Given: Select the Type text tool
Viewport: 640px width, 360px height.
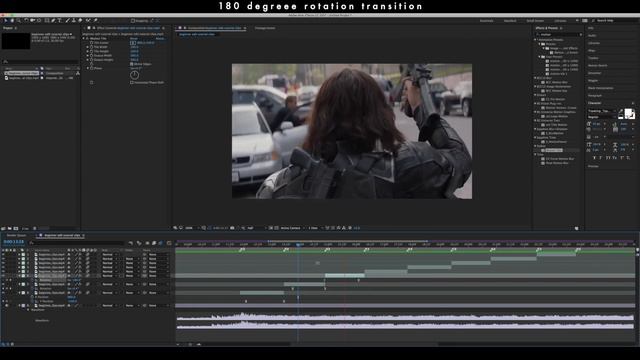Looking at the screenshot, I should (x=60, y=20).
